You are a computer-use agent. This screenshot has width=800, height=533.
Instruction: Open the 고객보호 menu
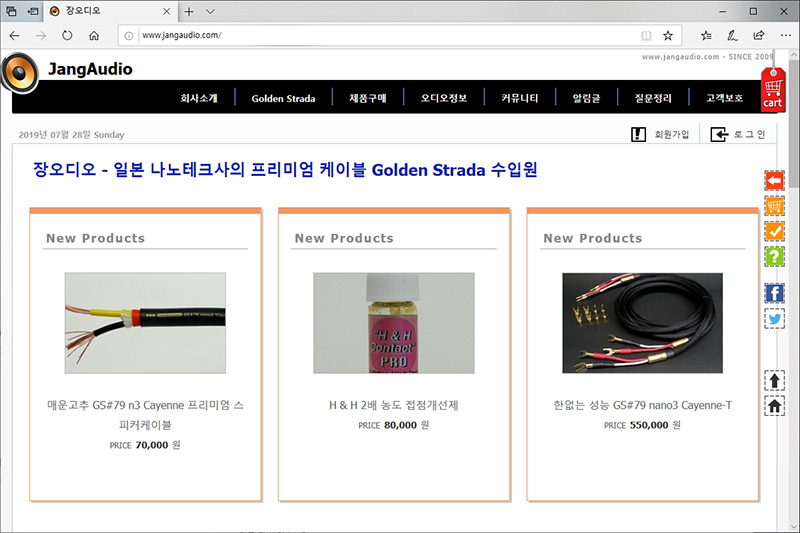point(724,98)
